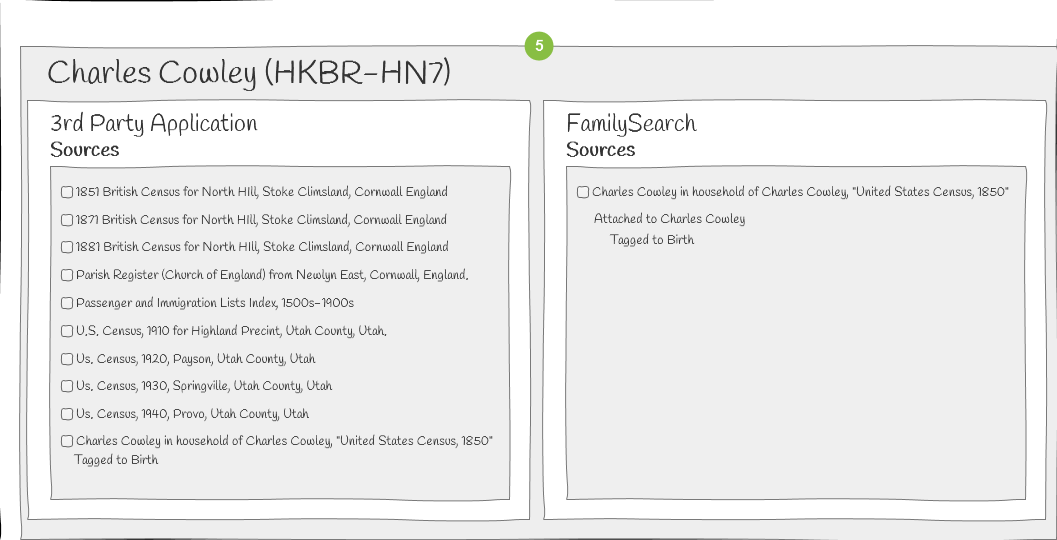The width and height of the screenshot is (1057, 540).
Task: Check the 3rd Party 1850 Census checkbox
Action: pos(67,442)
